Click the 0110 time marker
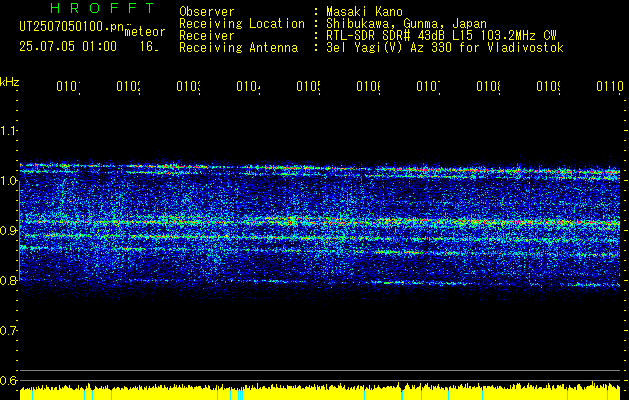 tap(610, 86)
